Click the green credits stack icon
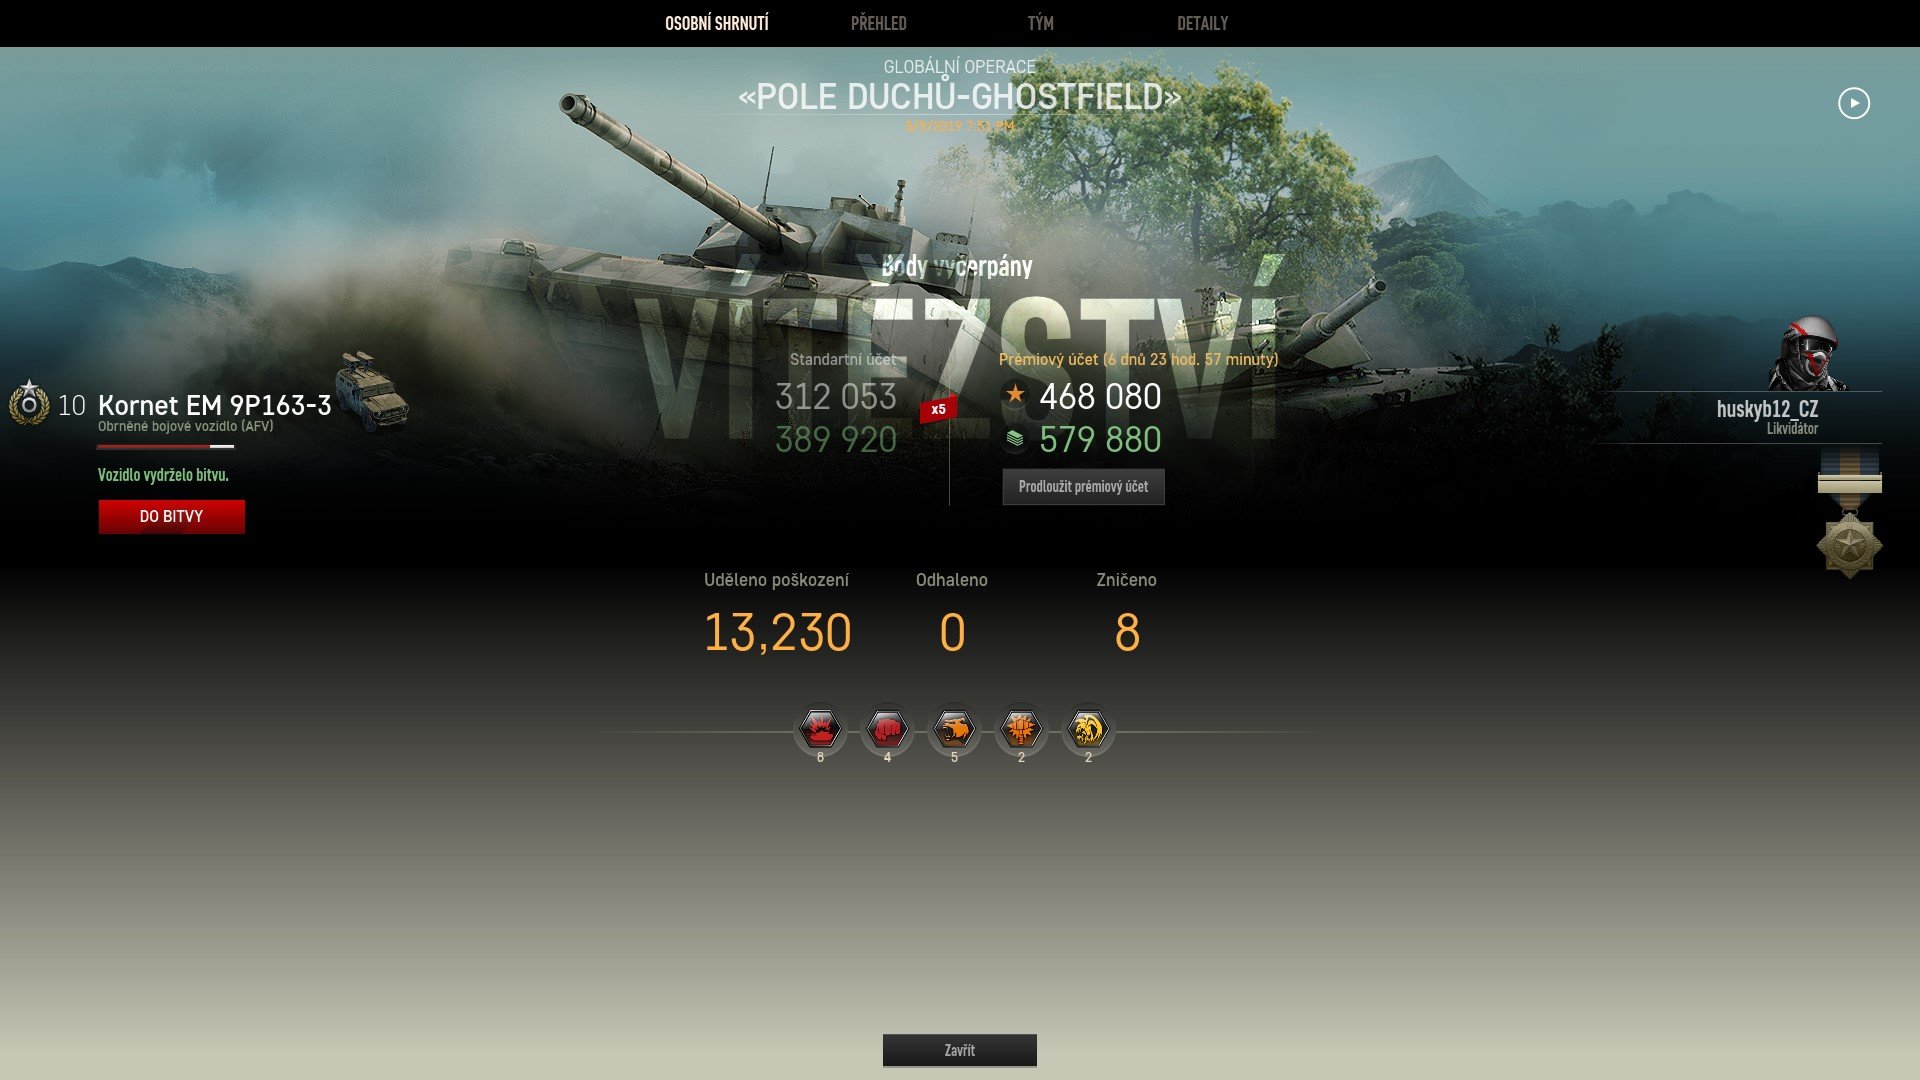The width and height of the screenshot is (1920, 1080). coord(1015,438)
